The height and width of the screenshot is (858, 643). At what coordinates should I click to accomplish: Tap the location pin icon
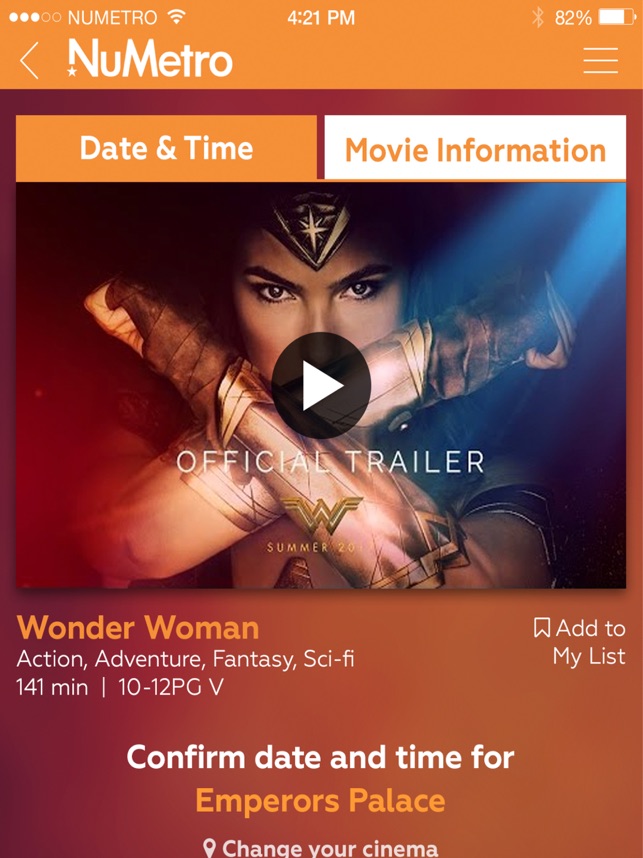[209, 848]
